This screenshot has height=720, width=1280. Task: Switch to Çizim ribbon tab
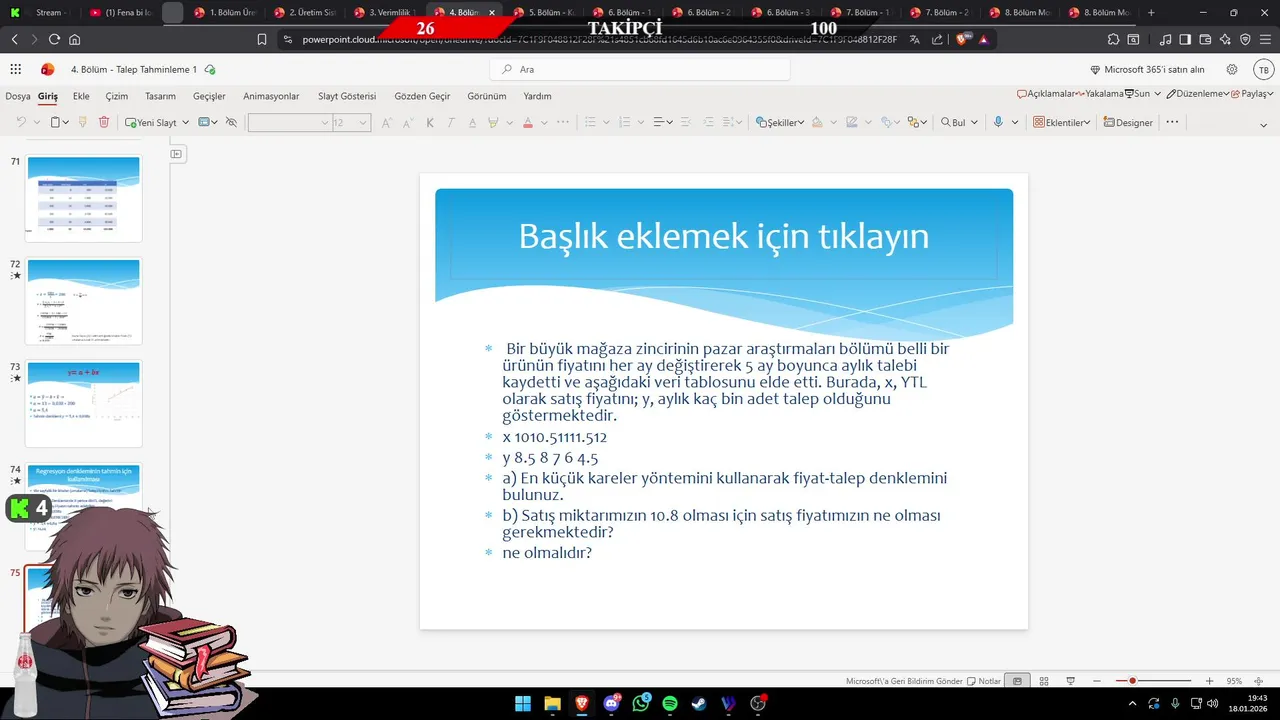coord(117,96)
